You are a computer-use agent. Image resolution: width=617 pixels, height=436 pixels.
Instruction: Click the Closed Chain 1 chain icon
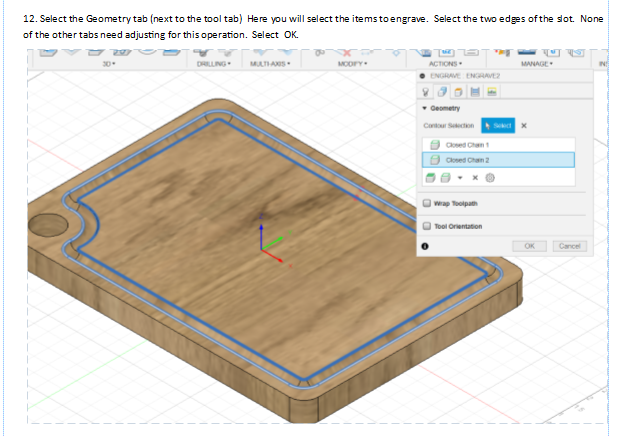(435, 145)
